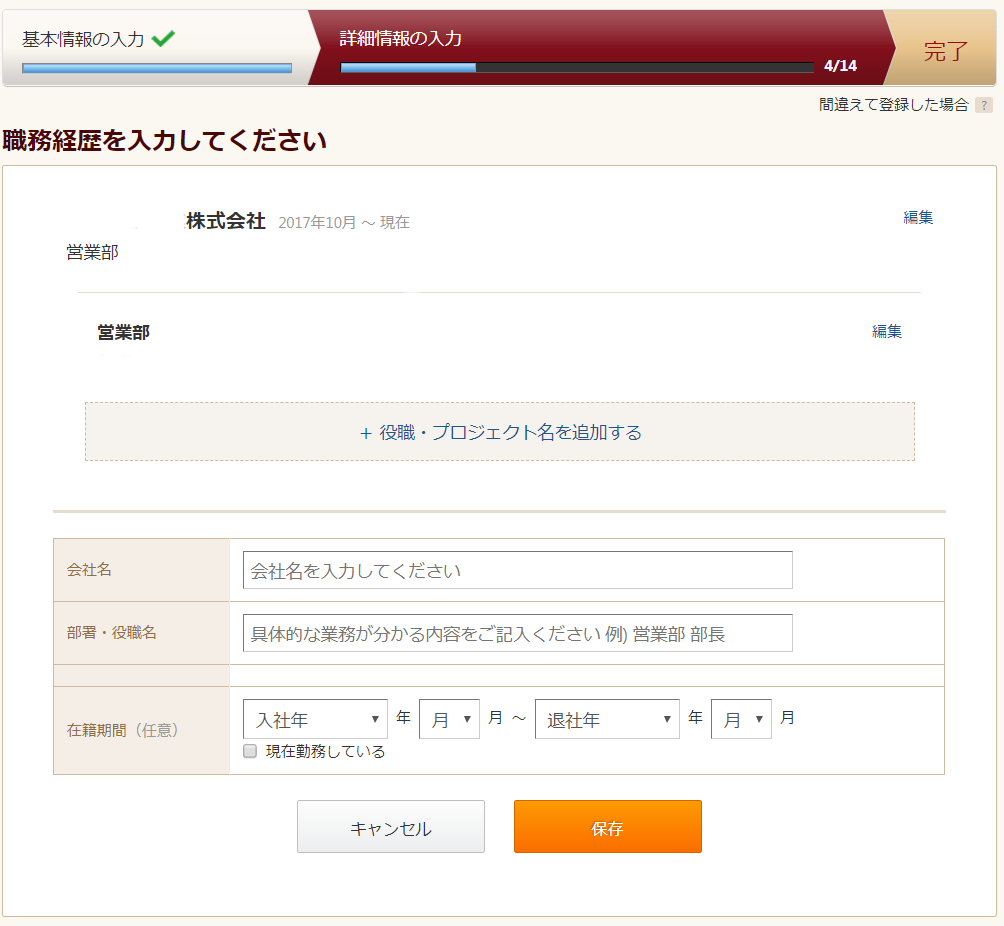Open the month dropdown after 退社年
The image size is (1004, 926).
coord(741,719)
